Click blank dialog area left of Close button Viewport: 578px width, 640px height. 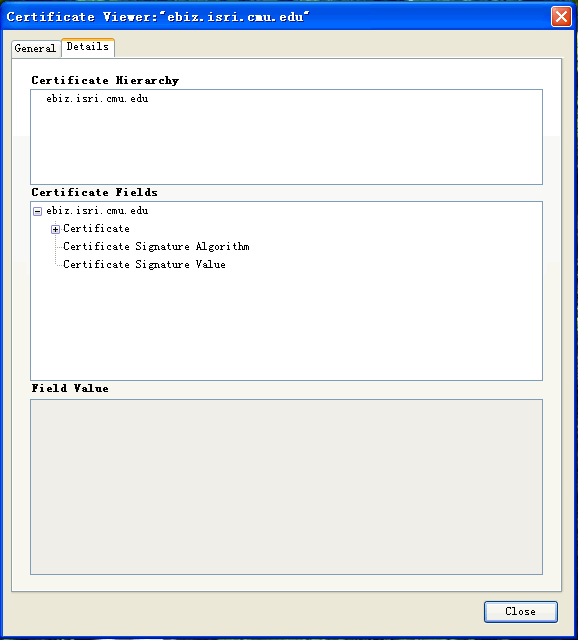pos(245,611)
